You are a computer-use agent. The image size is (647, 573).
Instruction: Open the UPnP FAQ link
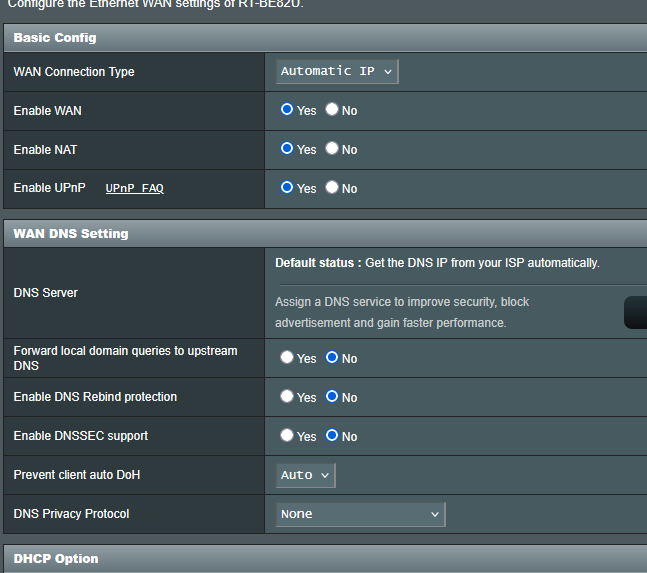134,188
